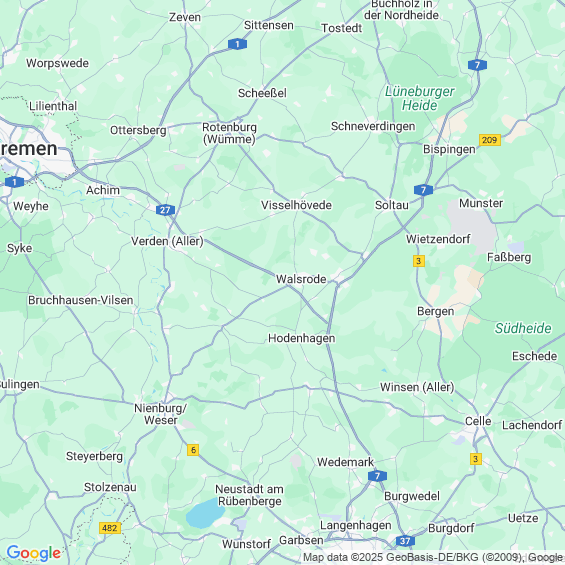Click the map data copyright text
Image resolution: width=565 pixels, height=565 pixels.
click(433, 557)
